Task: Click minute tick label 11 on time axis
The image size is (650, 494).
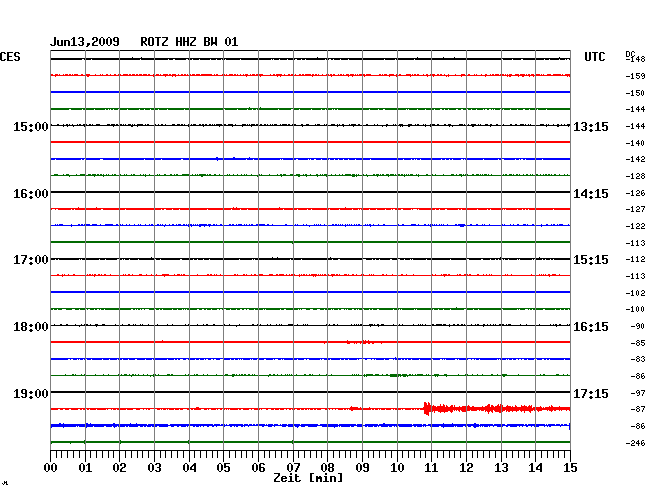Action: [x=431, y=468]
